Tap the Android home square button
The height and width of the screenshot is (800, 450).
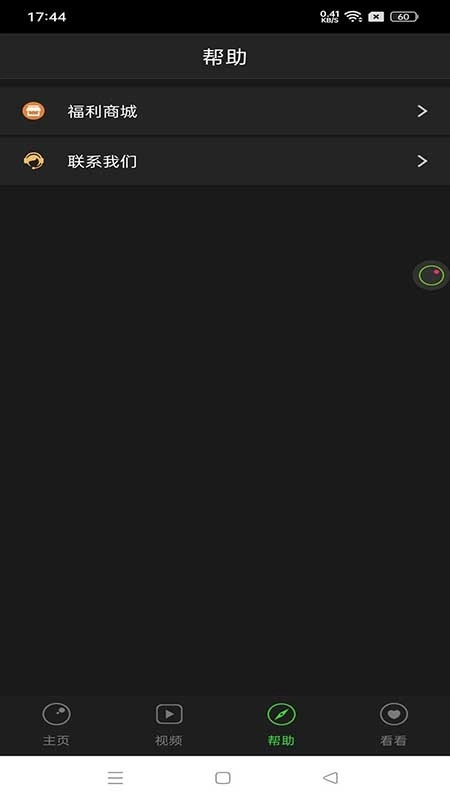pos(223,778)
